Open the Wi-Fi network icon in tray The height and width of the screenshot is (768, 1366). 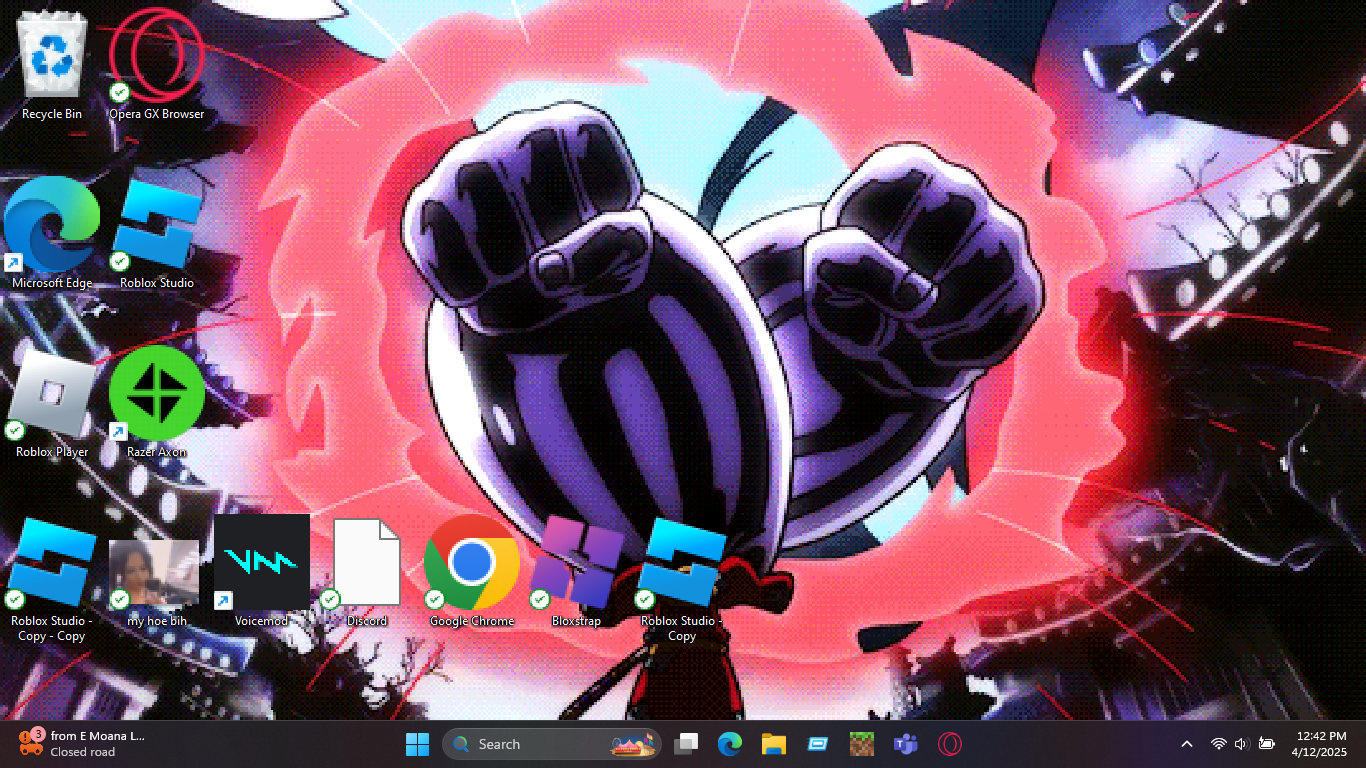pos(1219,744)
